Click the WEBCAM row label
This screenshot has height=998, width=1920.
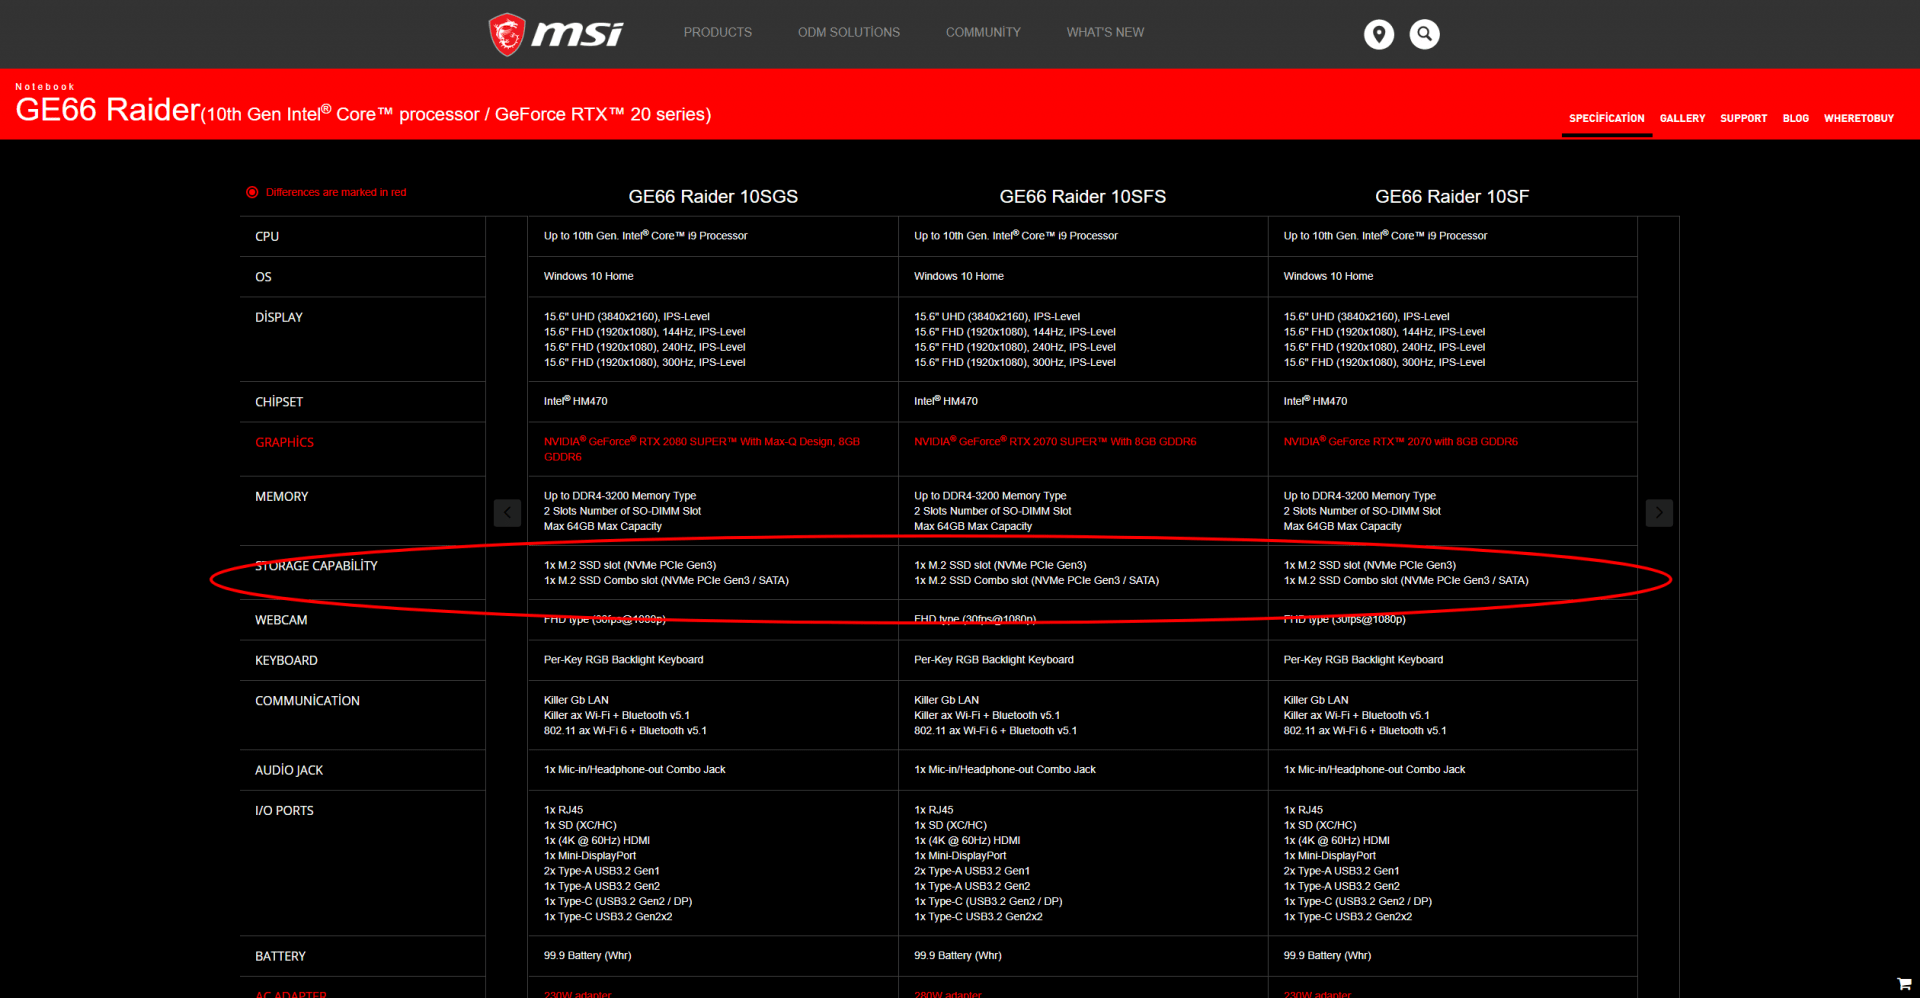[x=281, y=620]
